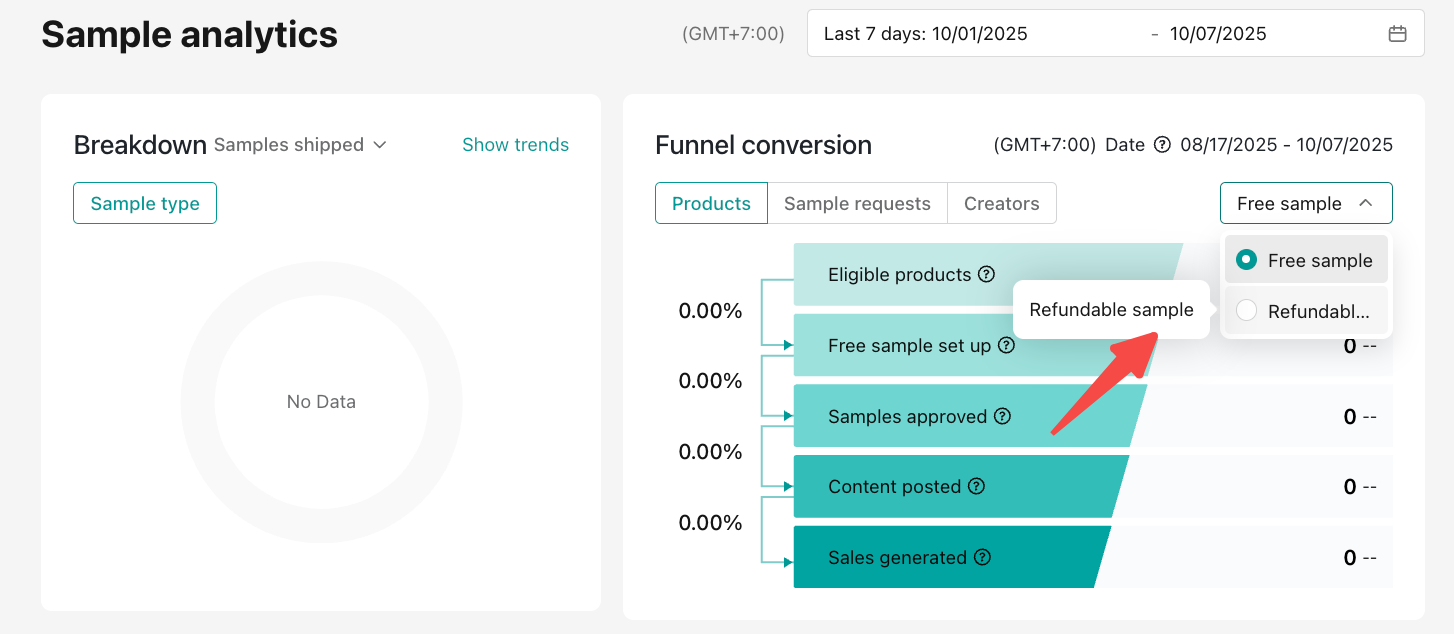Open the Last 7 days date picker
Image resolution: width=1454 pixels, height=634 pixels.
pos(925,34)
